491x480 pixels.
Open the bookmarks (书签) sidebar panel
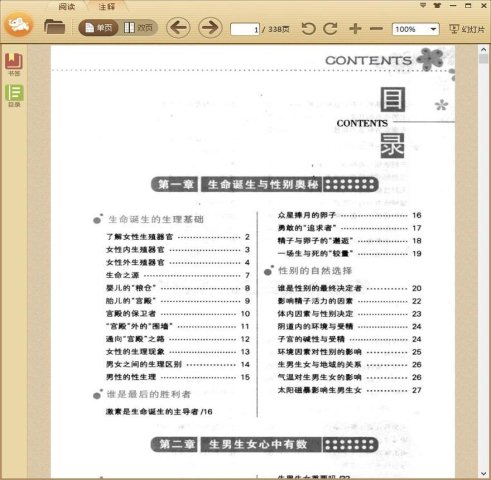(14, 64)
